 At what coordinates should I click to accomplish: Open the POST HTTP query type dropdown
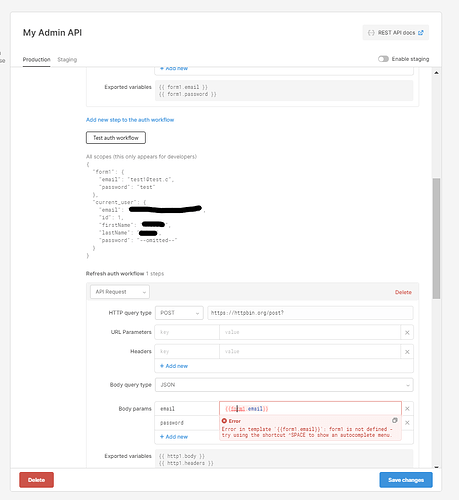tap(179, 313)
